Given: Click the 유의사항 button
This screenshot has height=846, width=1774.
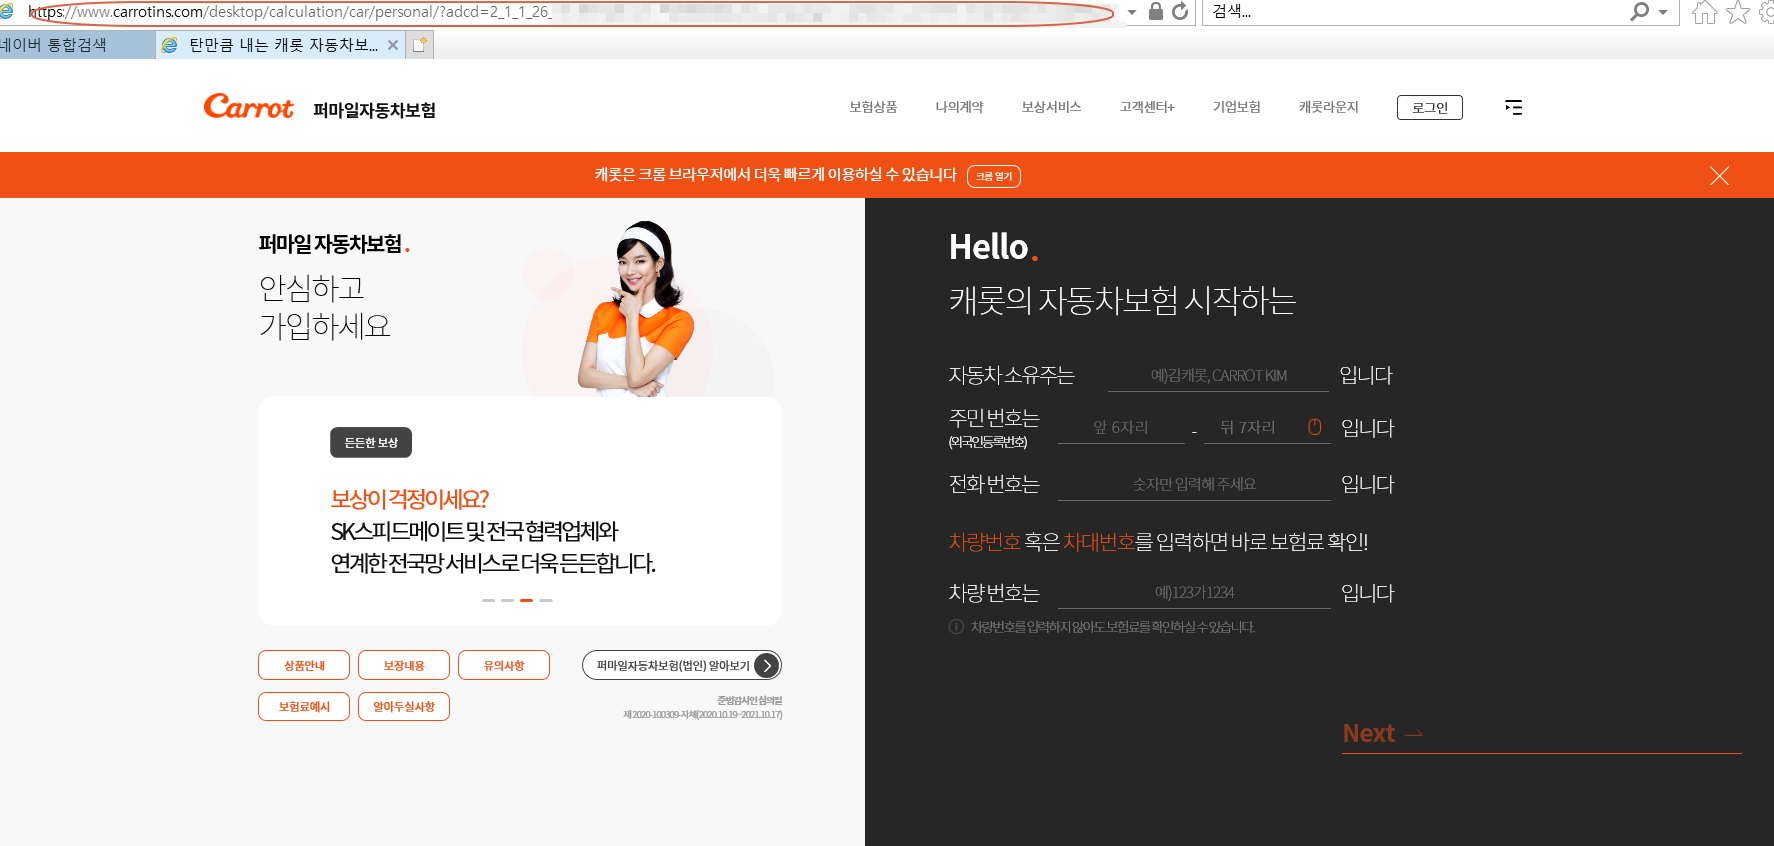Looking at the screenshot, I should pos(504,665).
